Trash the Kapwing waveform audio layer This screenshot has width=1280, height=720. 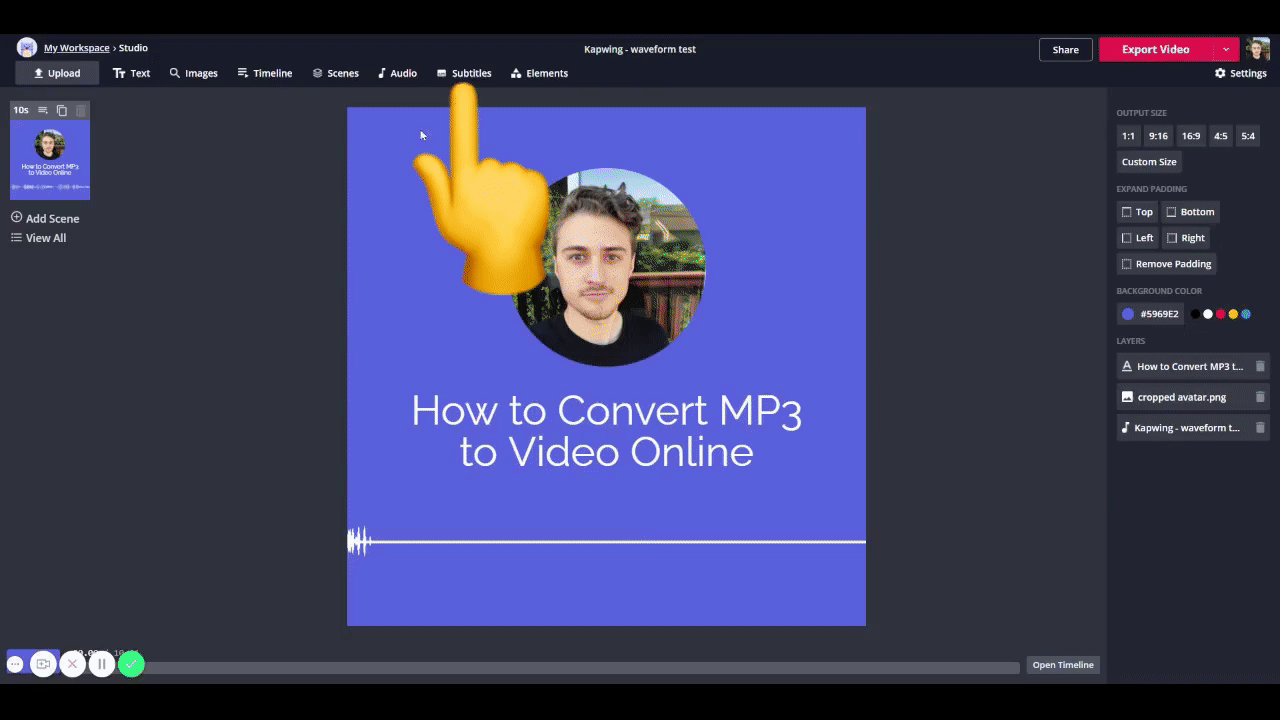pyautogui.click(x=1260, y=428)
